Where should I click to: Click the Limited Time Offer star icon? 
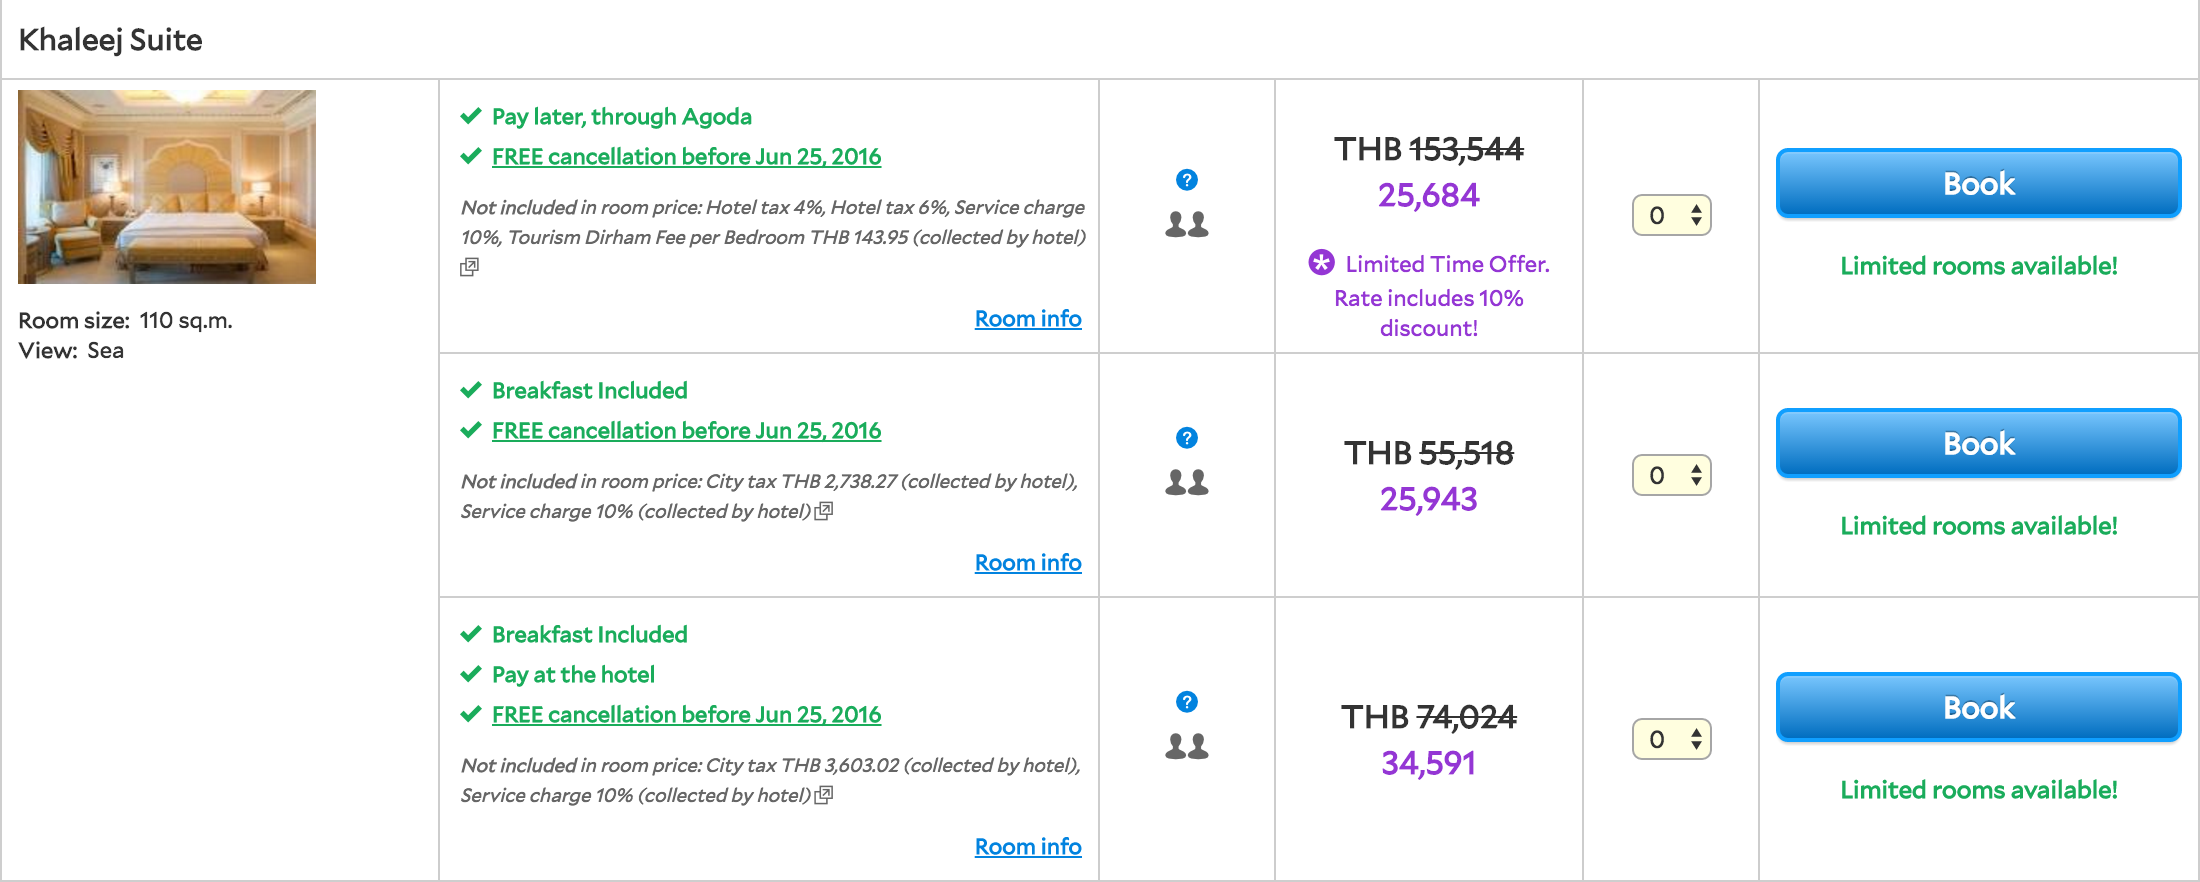click(x=1321, y=263)
